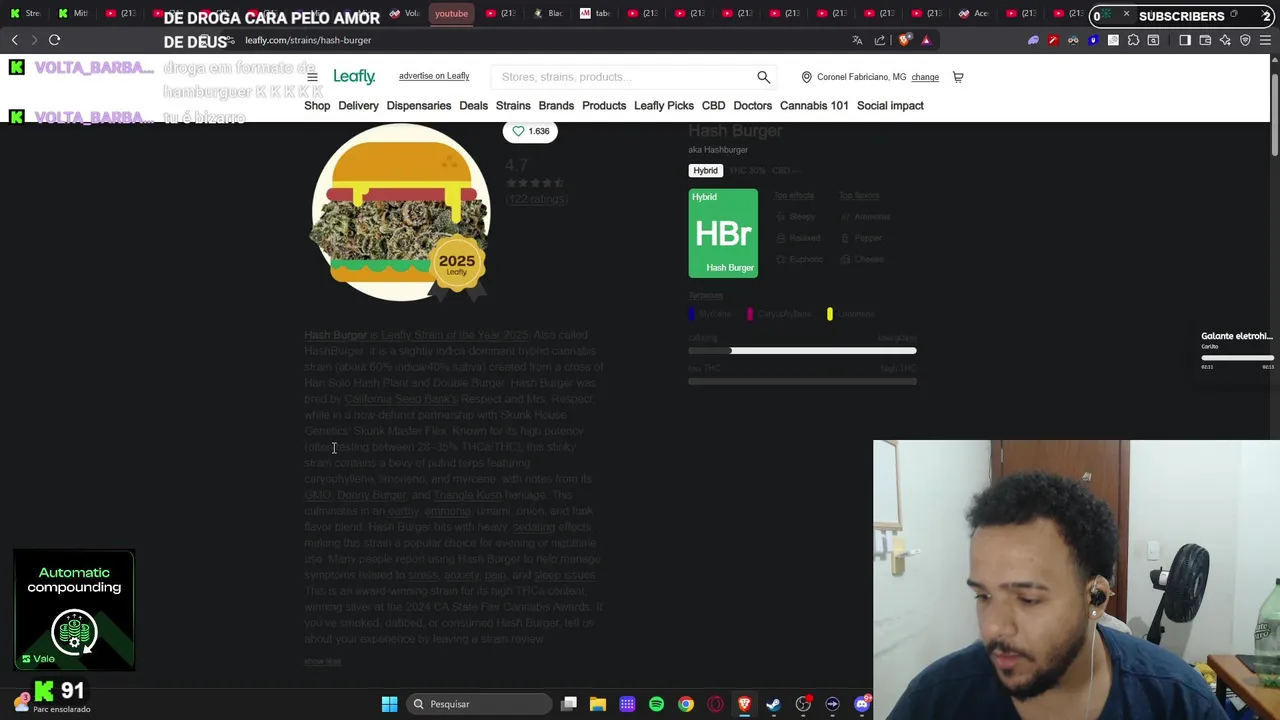Open Cannabis 101 section
This screenshot has height=720, width=1280.
[814, 105]
